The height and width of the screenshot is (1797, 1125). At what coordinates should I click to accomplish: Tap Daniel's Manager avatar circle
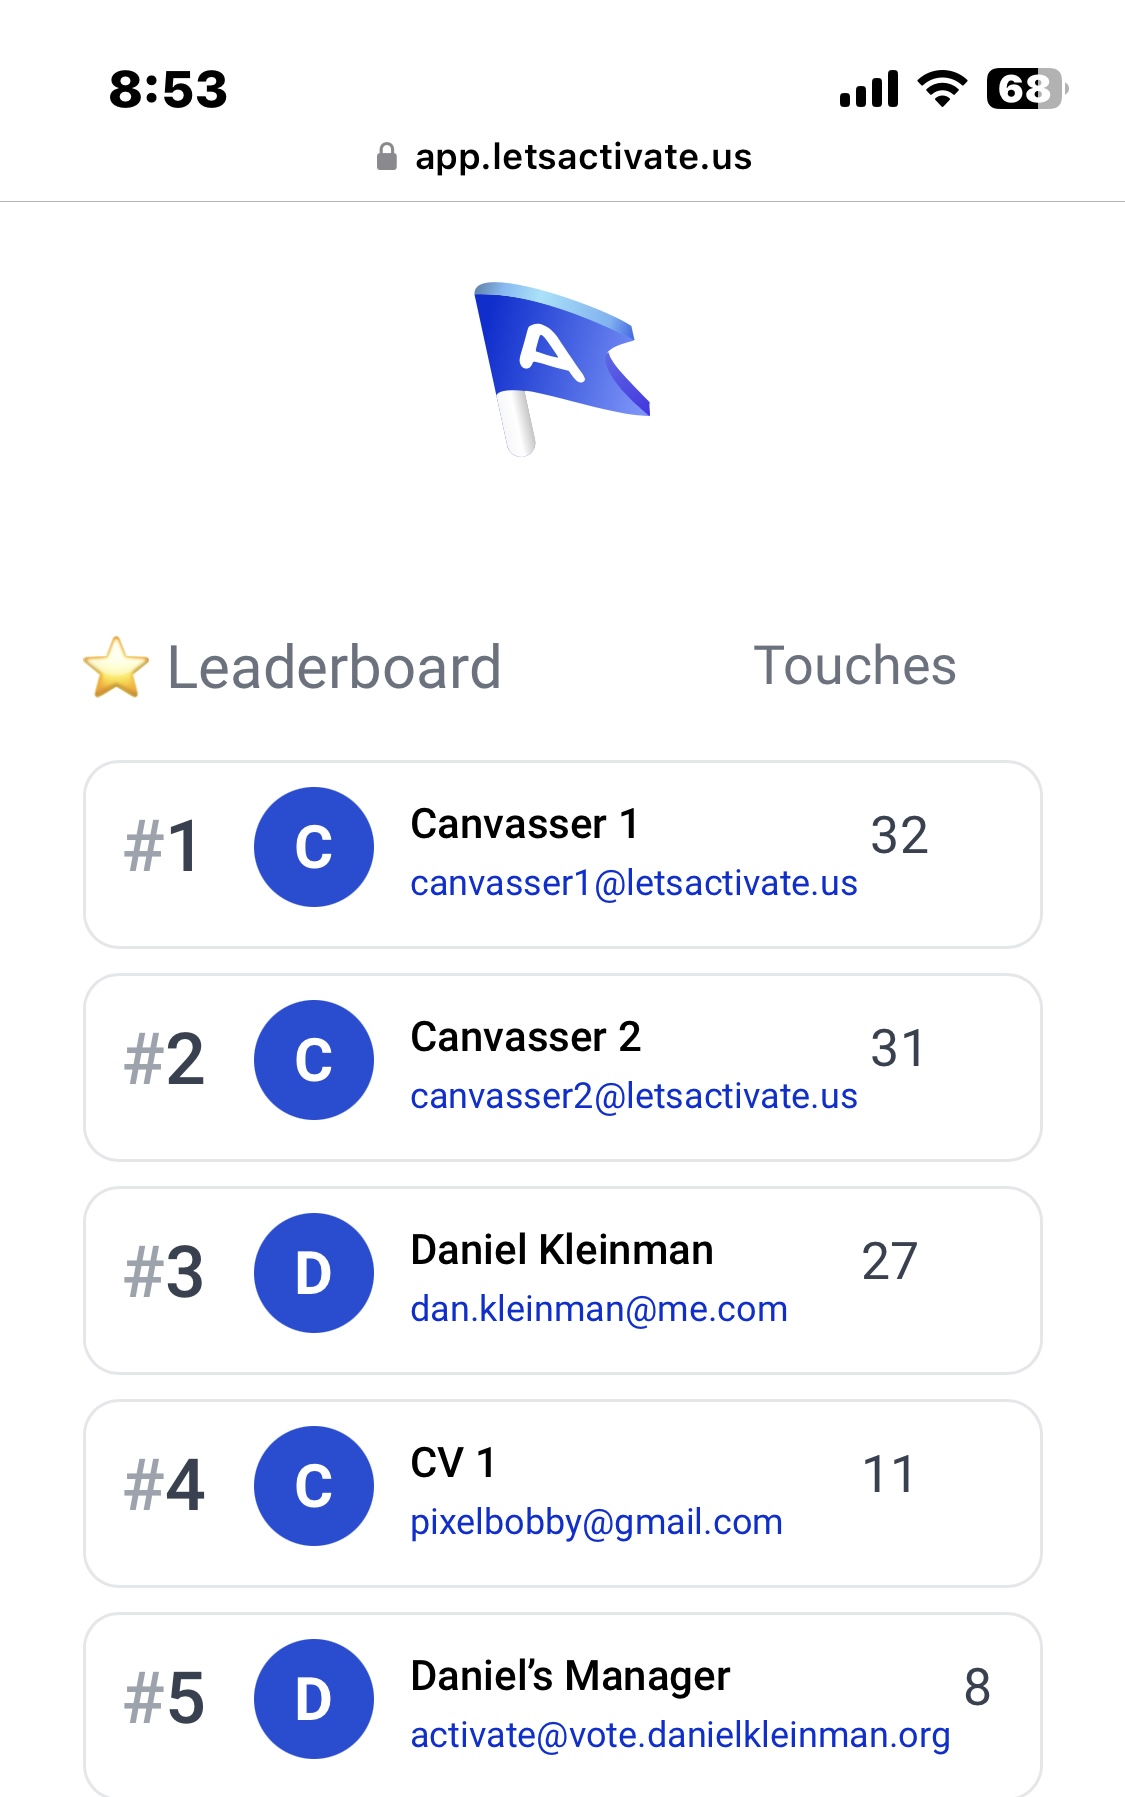pos(314,1699)
